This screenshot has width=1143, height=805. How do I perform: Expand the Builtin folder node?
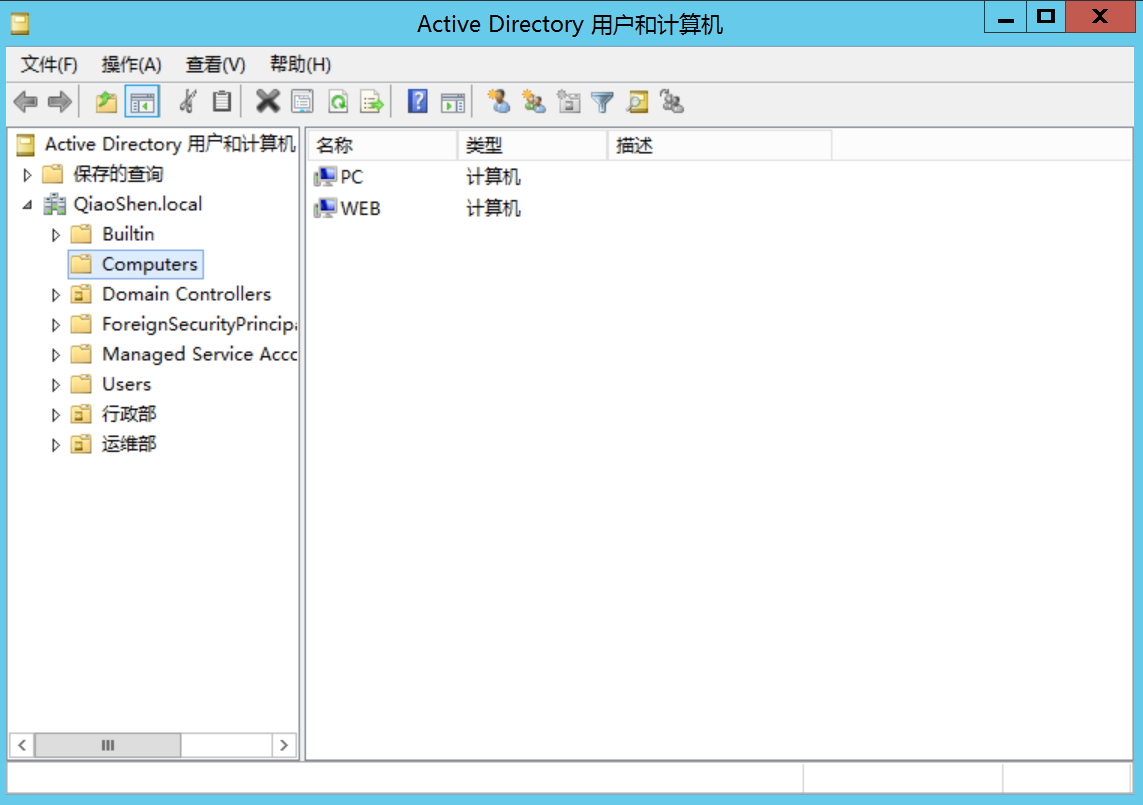pyautogui.click(x=56, y=235)
